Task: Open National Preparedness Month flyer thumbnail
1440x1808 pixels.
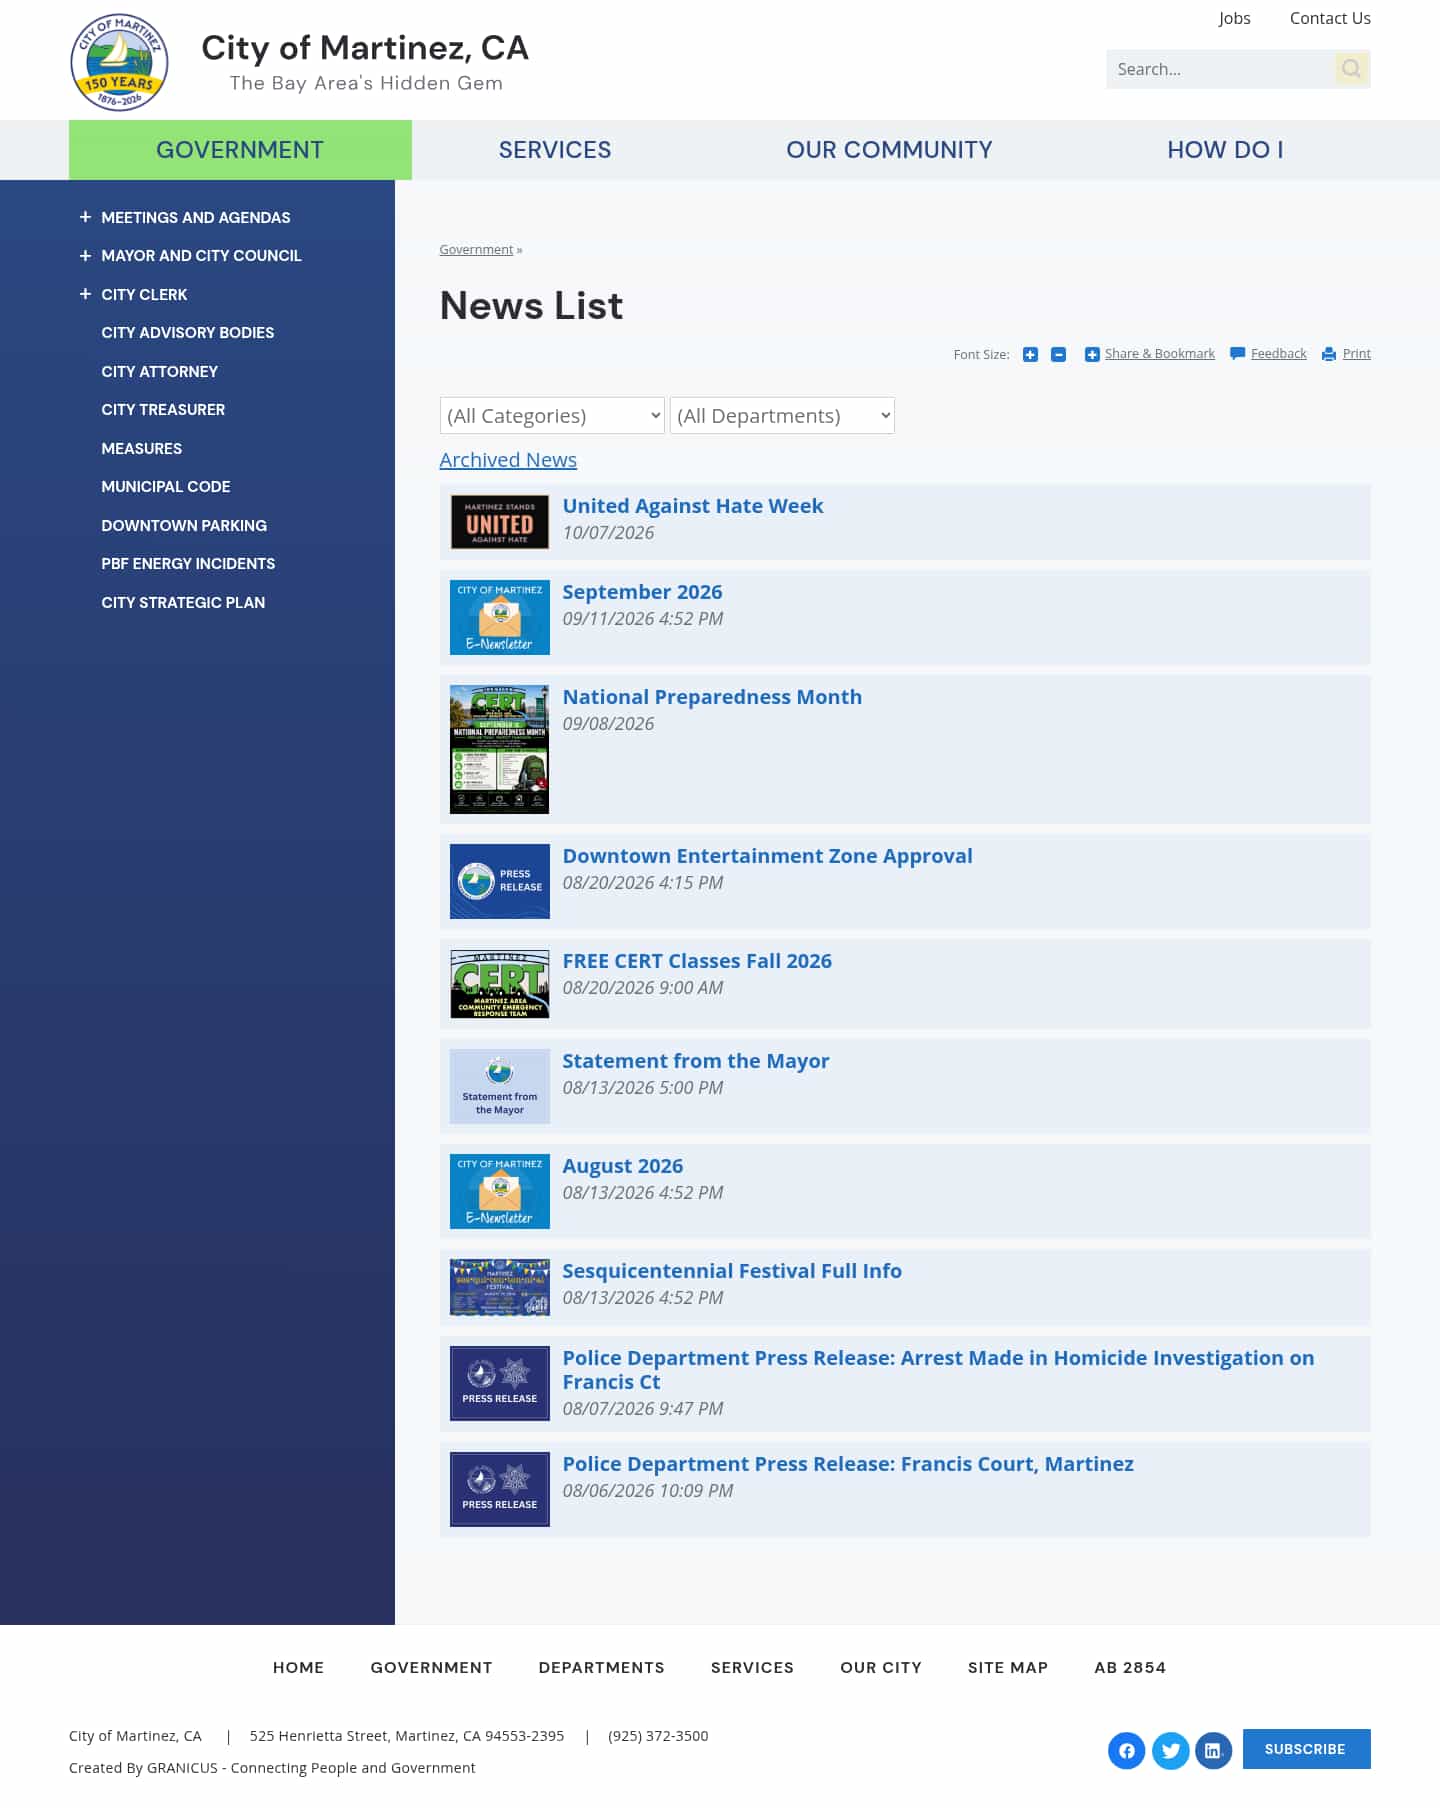Action: pos(500,749)
